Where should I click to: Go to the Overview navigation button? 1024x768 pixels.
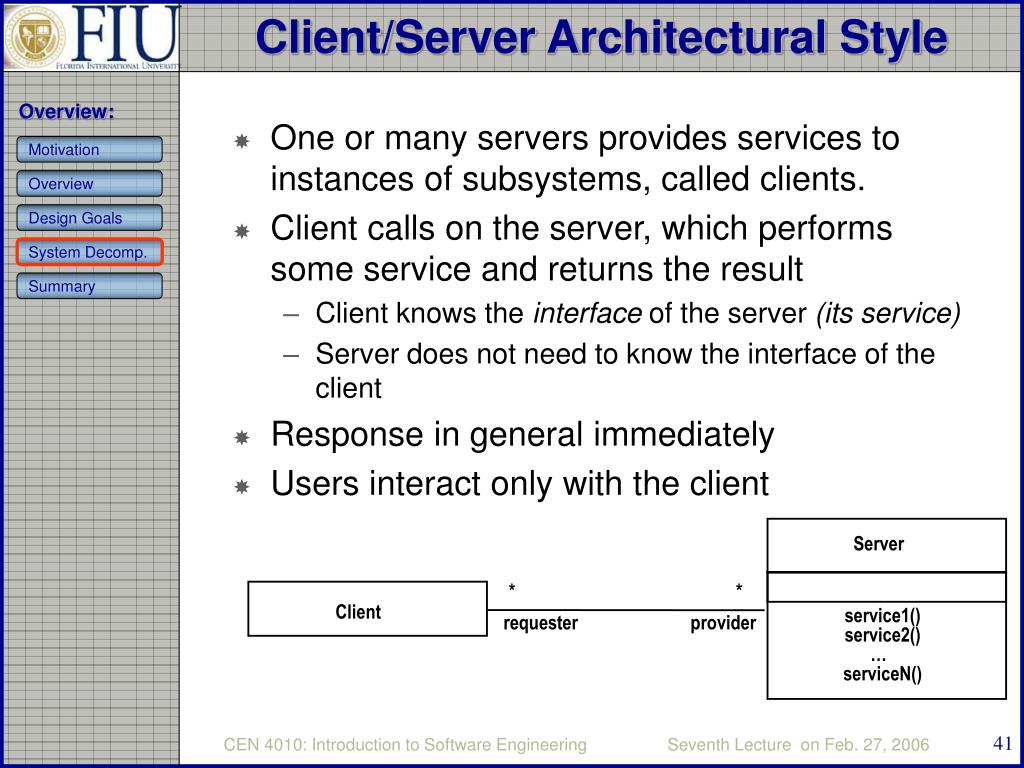[x=89, y=184]
